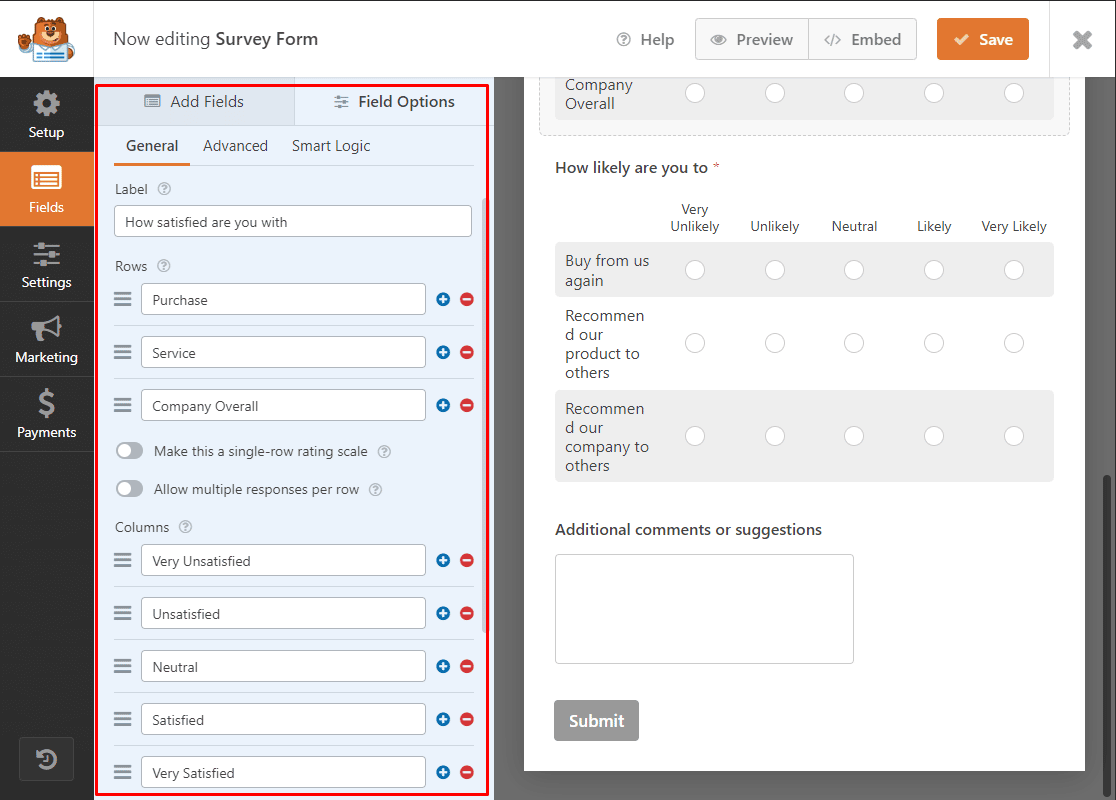Edit the Label input field
This screenshot has height=800, width=1116.
(293, 221)
